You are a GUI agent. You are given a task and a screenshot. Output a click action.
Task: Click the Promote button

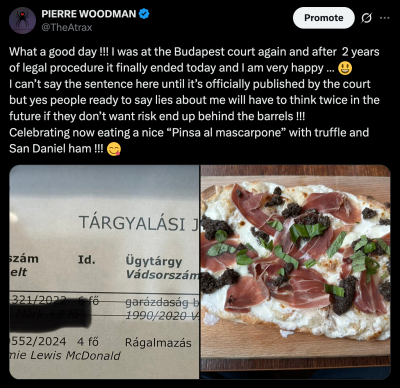(x=324, y=18)
